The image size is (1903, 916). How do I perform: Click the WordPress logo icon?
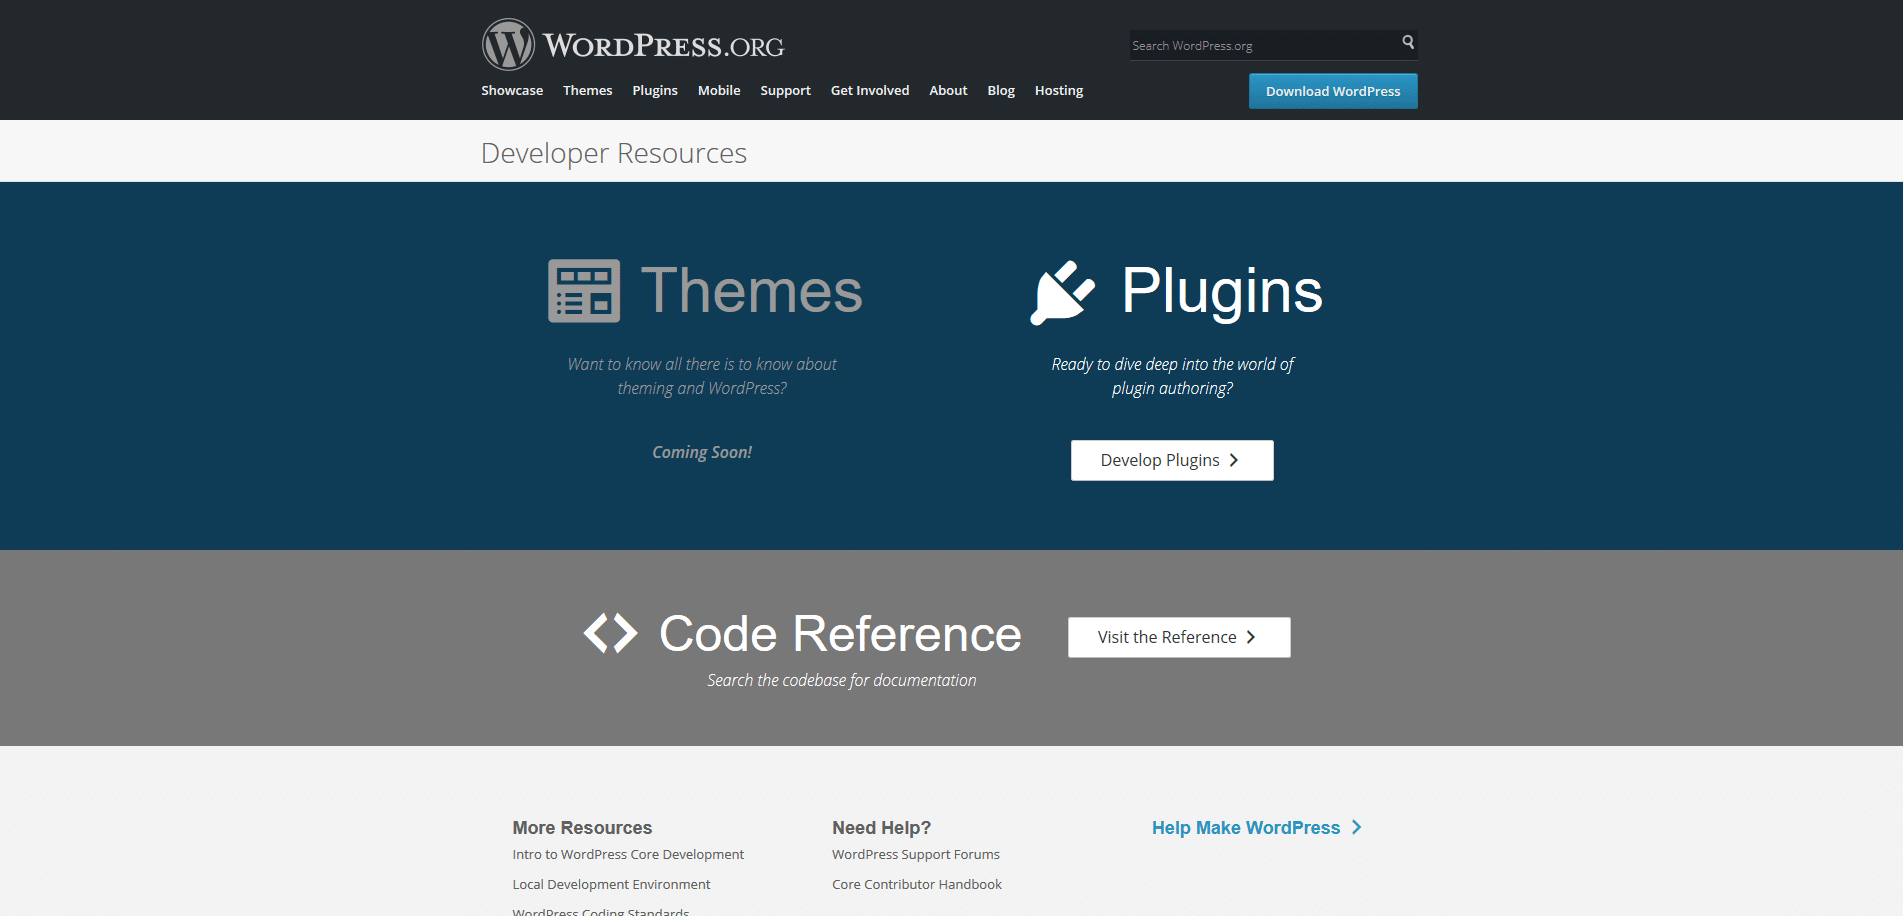(508, 45)
